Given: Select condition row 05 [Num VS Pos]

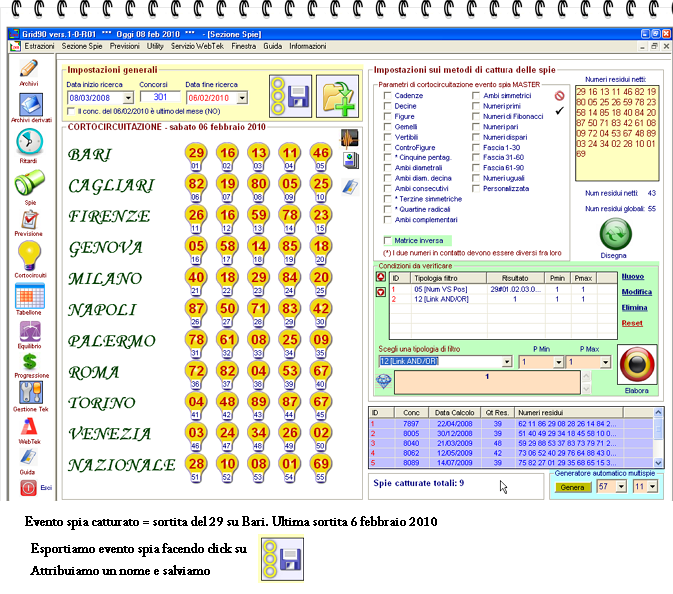Looking at the screenshot, I should tap(503, 290).
